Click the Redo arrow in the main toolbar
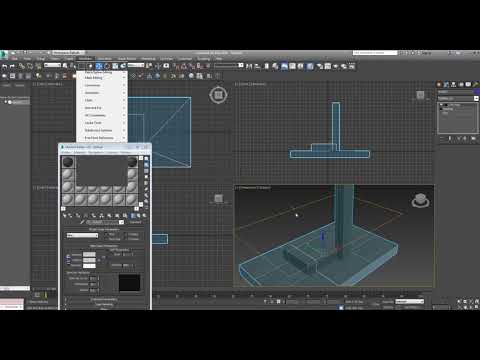 tap(12, 66)
